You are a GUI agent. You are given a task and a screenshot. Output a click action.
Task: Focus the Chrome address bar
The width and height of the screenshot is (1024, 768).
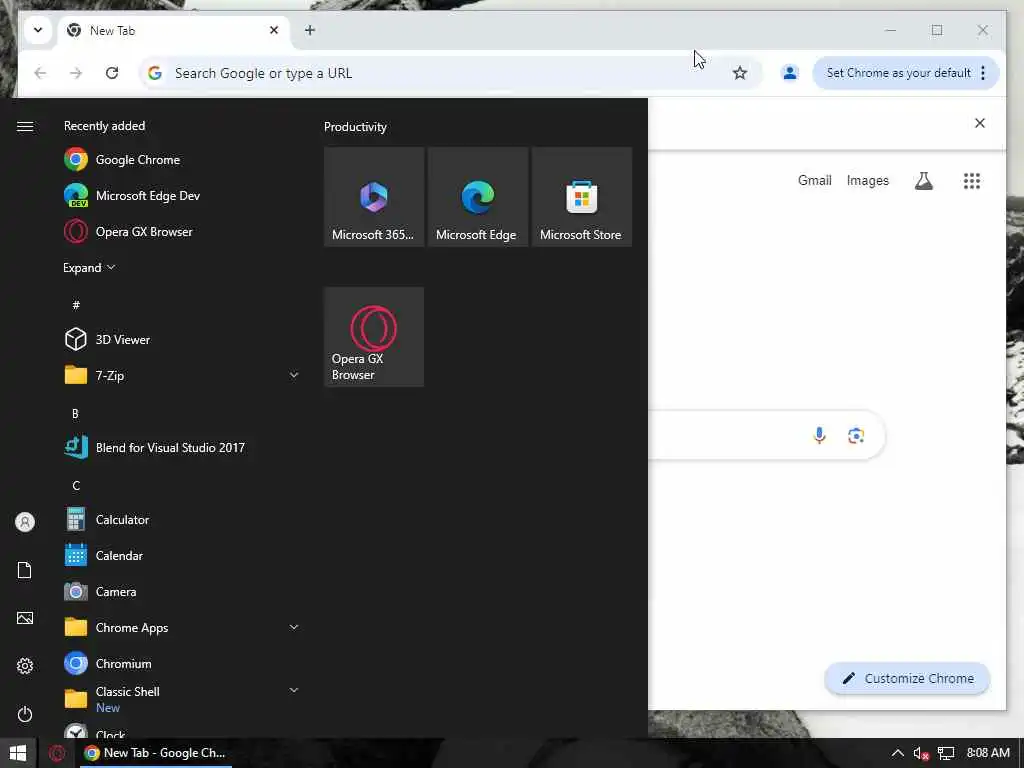(451, 73)
